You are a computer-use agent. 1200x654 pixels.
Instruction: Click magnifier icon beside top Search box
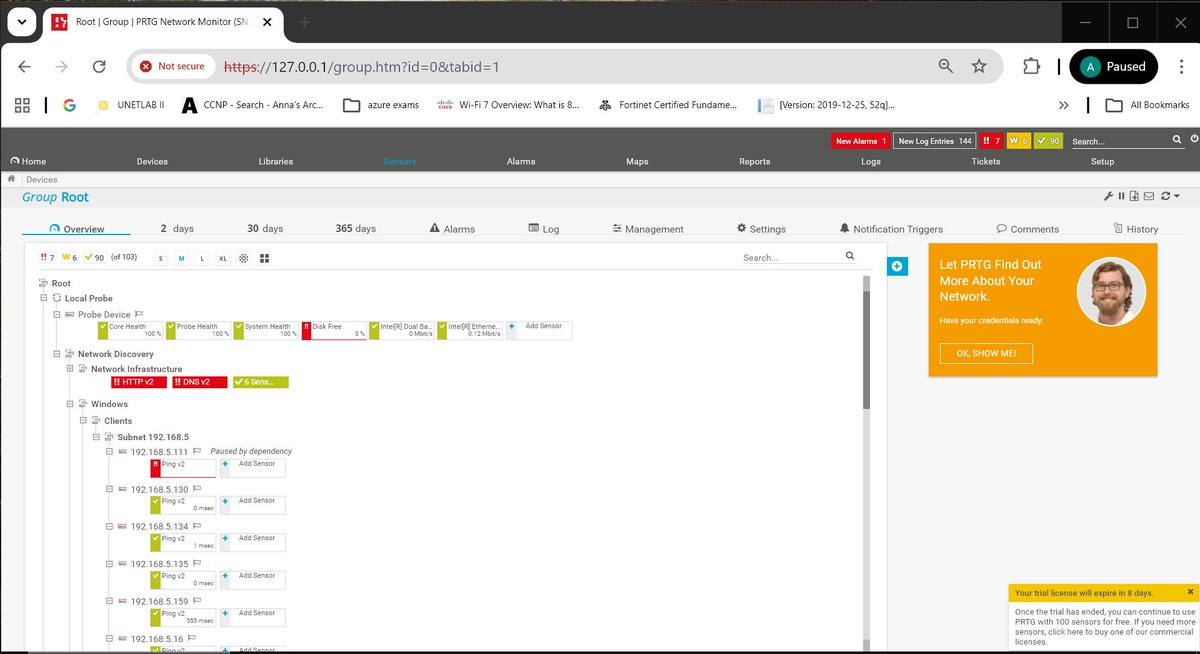(x=1177, y=140)
